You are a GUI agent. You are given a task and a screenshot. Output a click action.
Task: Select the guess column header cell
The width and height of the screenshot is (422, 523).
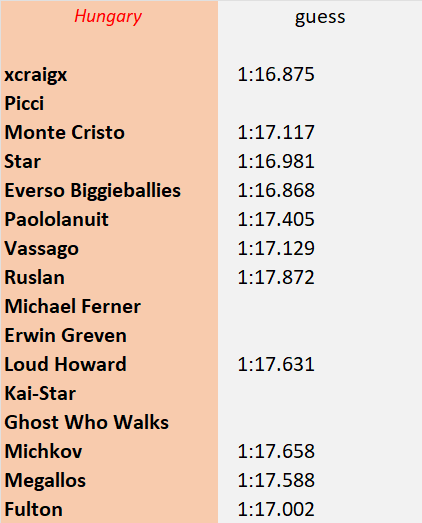click(320, 16)
